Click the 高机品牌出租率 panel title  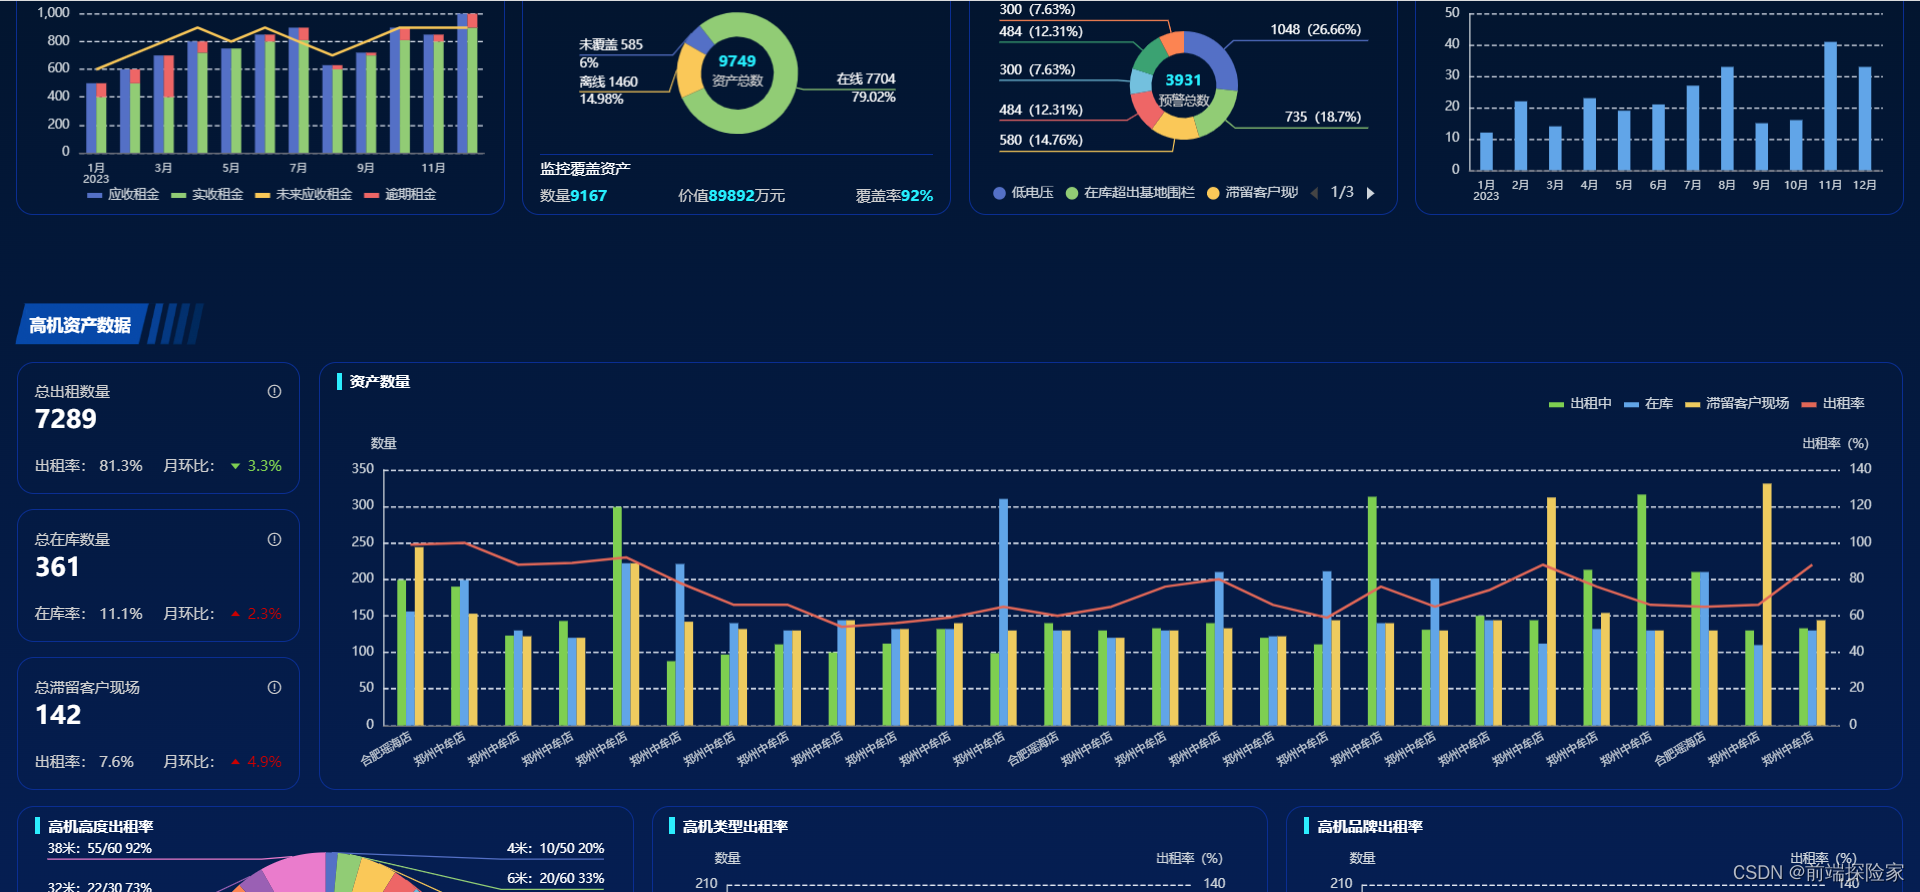1369,827
